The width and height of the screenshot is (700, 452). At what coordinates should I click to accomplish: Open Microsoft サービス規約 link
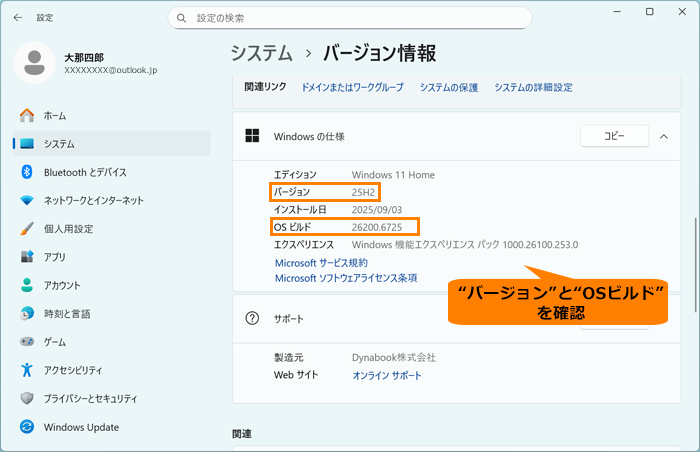click(321, 263)
